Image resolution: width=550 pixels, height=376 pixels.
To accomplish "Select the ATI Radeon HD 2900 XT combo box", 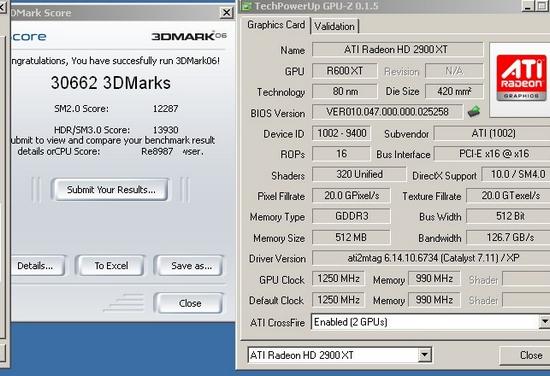I will click(x=340, y=355).
